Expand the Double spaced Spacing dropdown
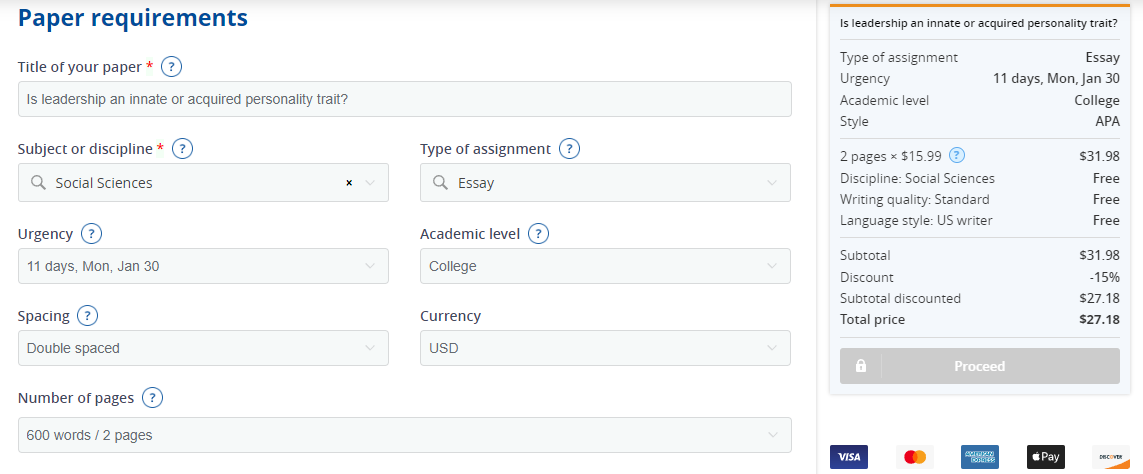The image size is (1143, 474). pyautogui.click(x=203, y=348)
